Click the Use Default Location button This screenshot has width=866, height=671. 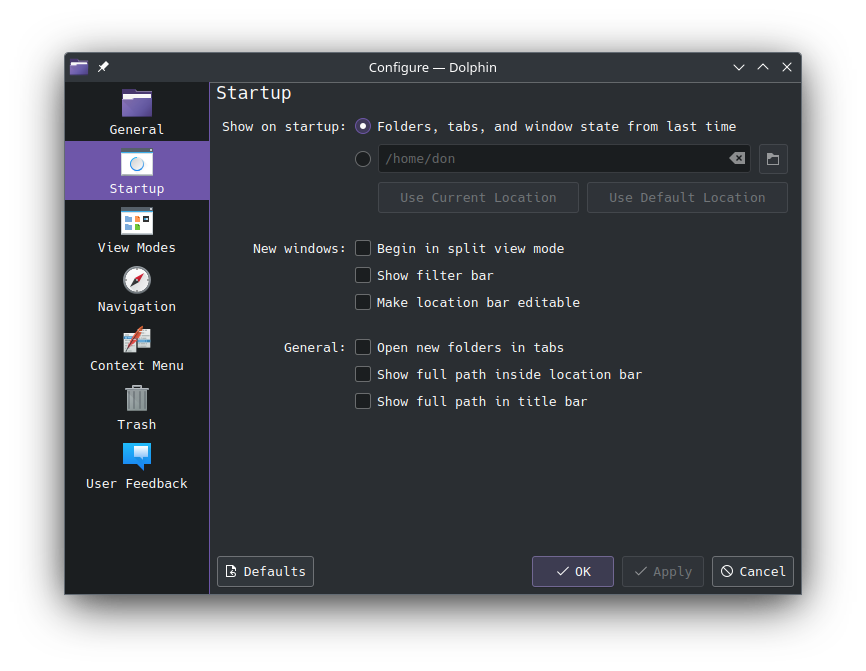[x=687, y=198]
